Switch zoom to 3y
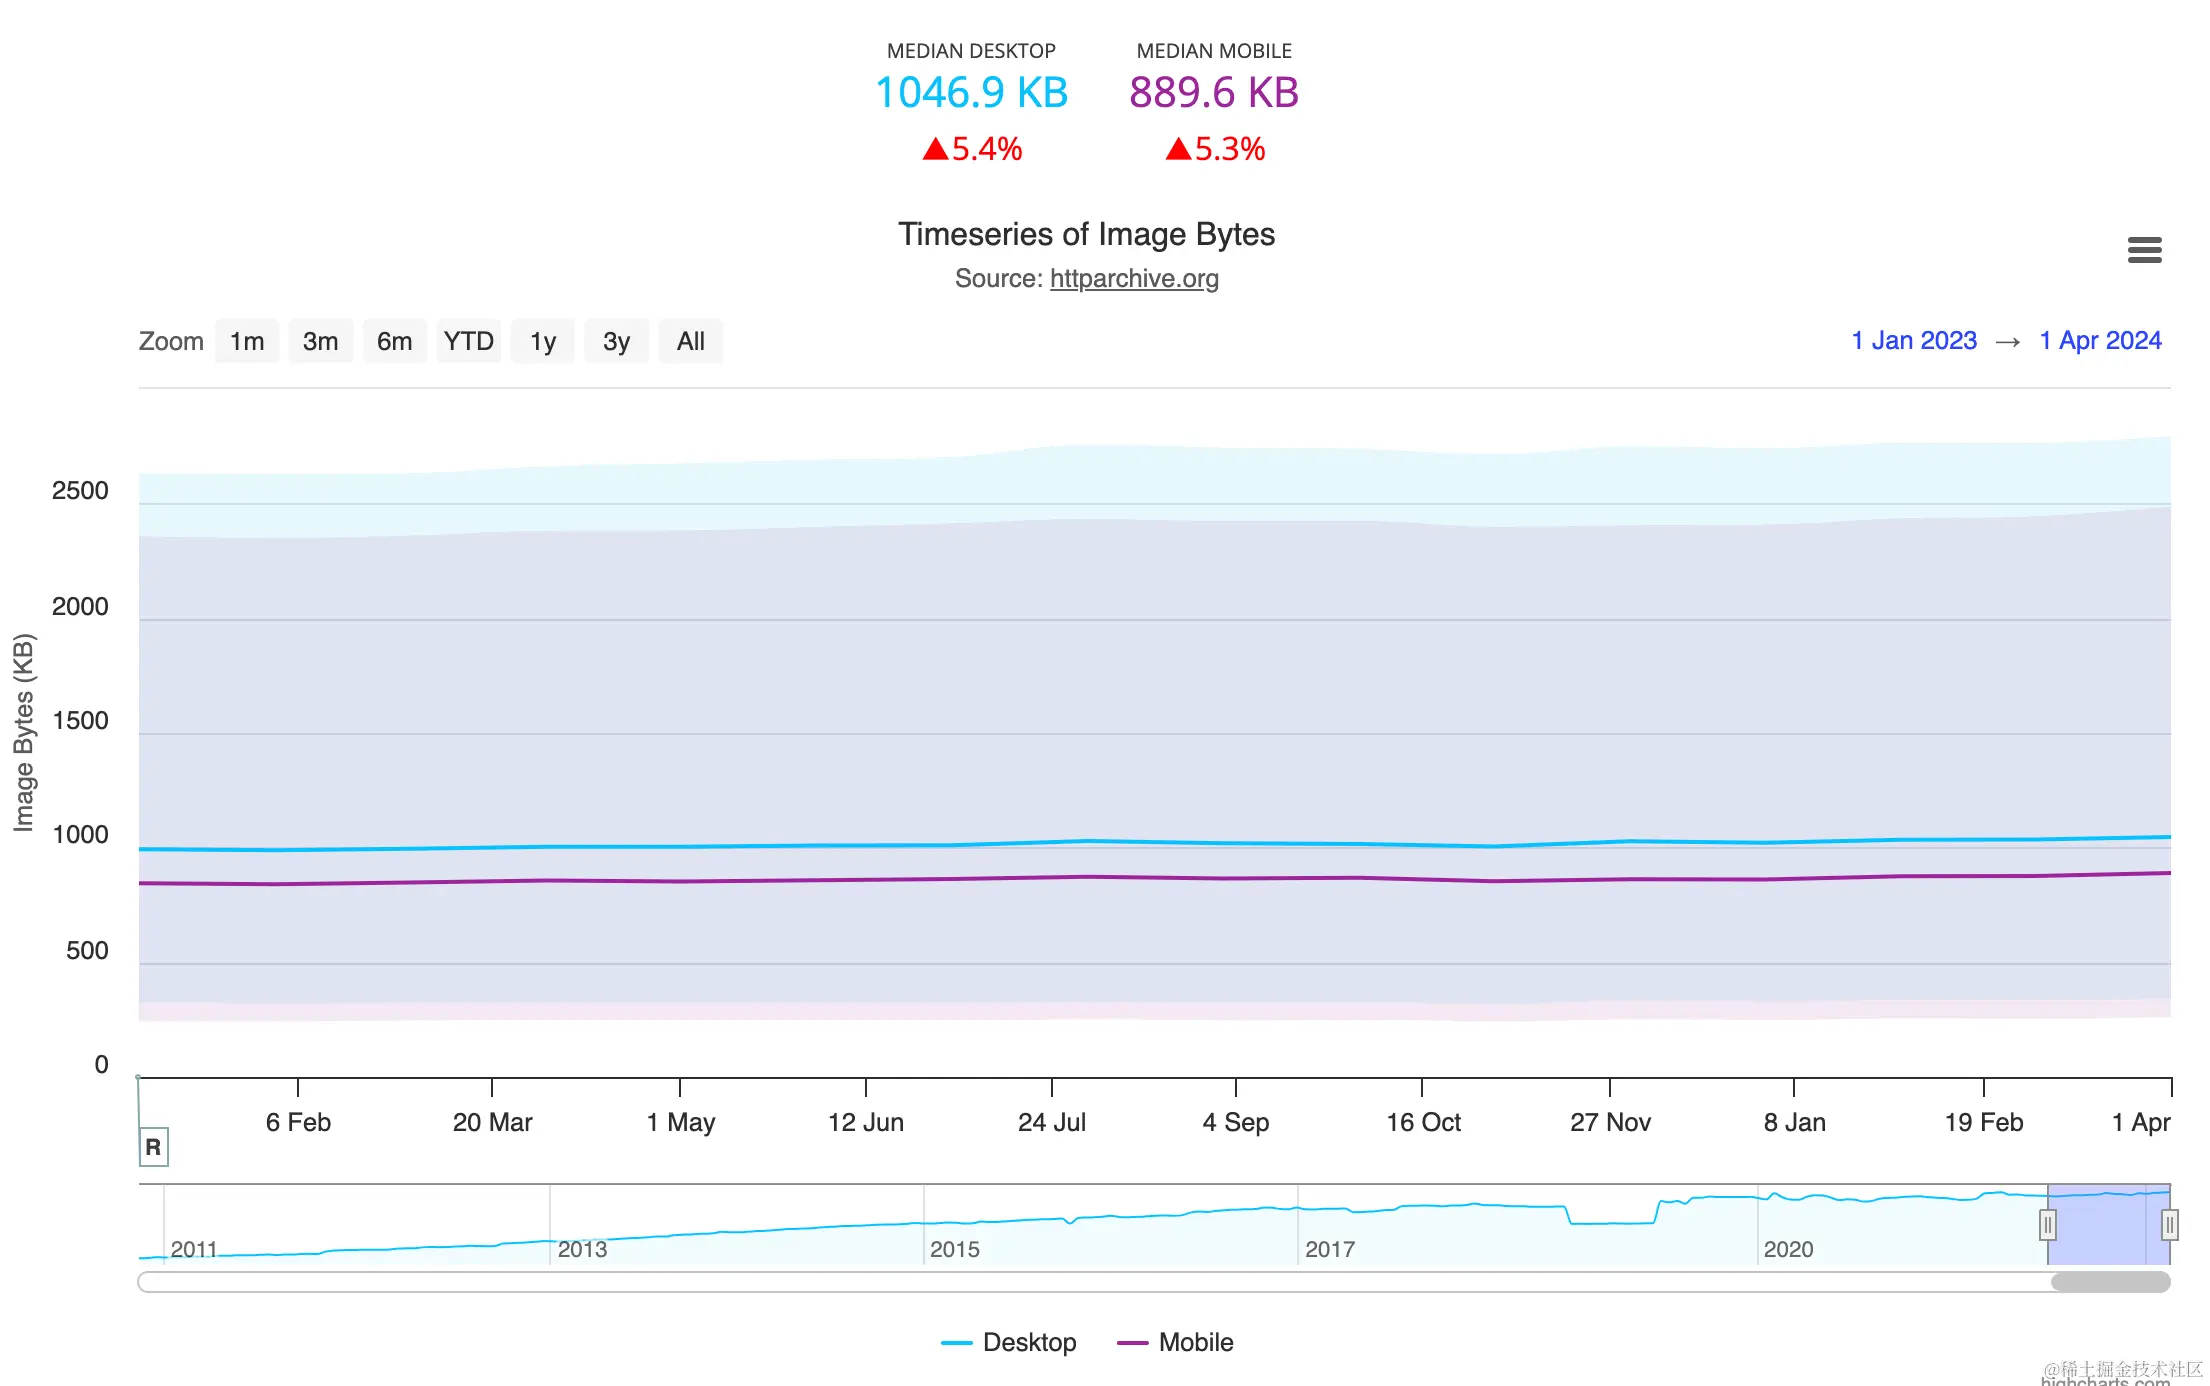This screenshot has height=1386, width=2210. [616, 342]
